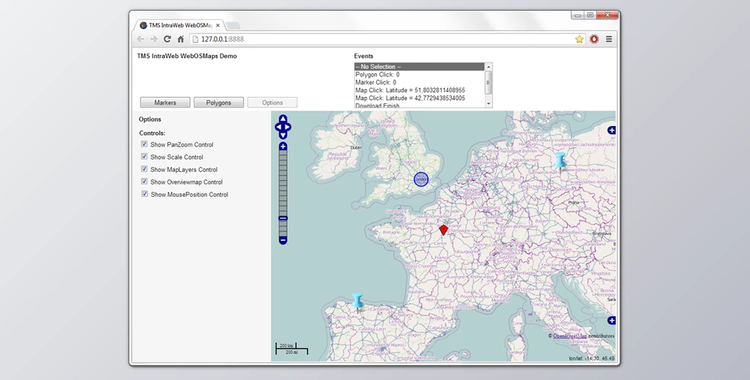Open the browser hamburger menu

609,39
